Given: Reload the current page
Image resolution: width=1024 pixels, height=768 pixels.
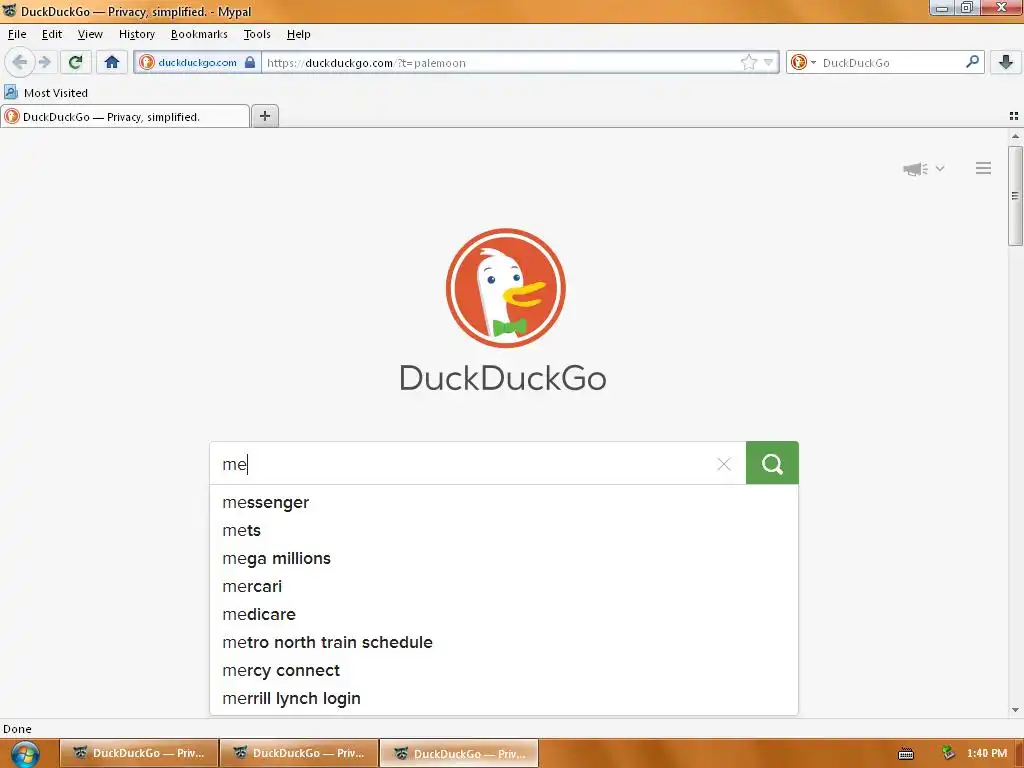Looking at the screenshot, I should [75, 62].
